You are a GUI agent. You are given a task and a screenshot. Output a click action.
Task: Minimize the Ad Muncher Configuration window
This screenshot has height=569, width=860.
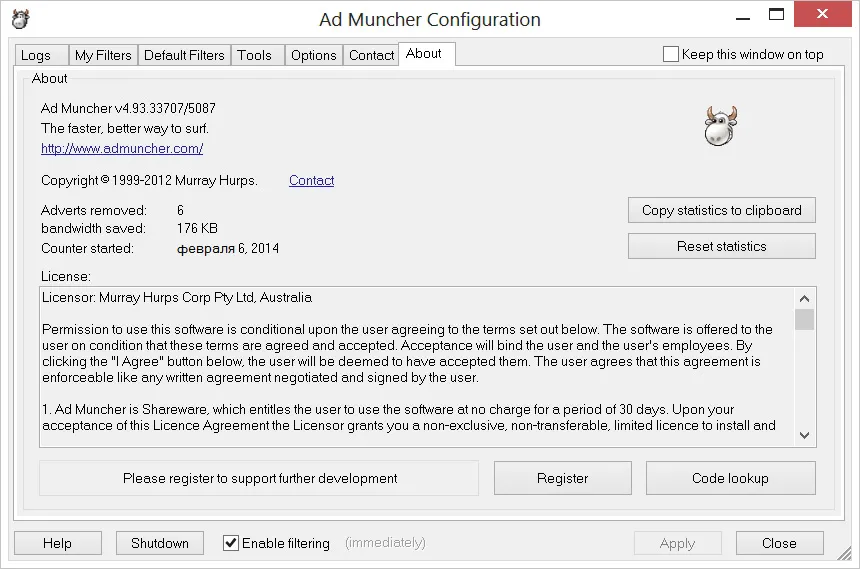pos(743,16)
